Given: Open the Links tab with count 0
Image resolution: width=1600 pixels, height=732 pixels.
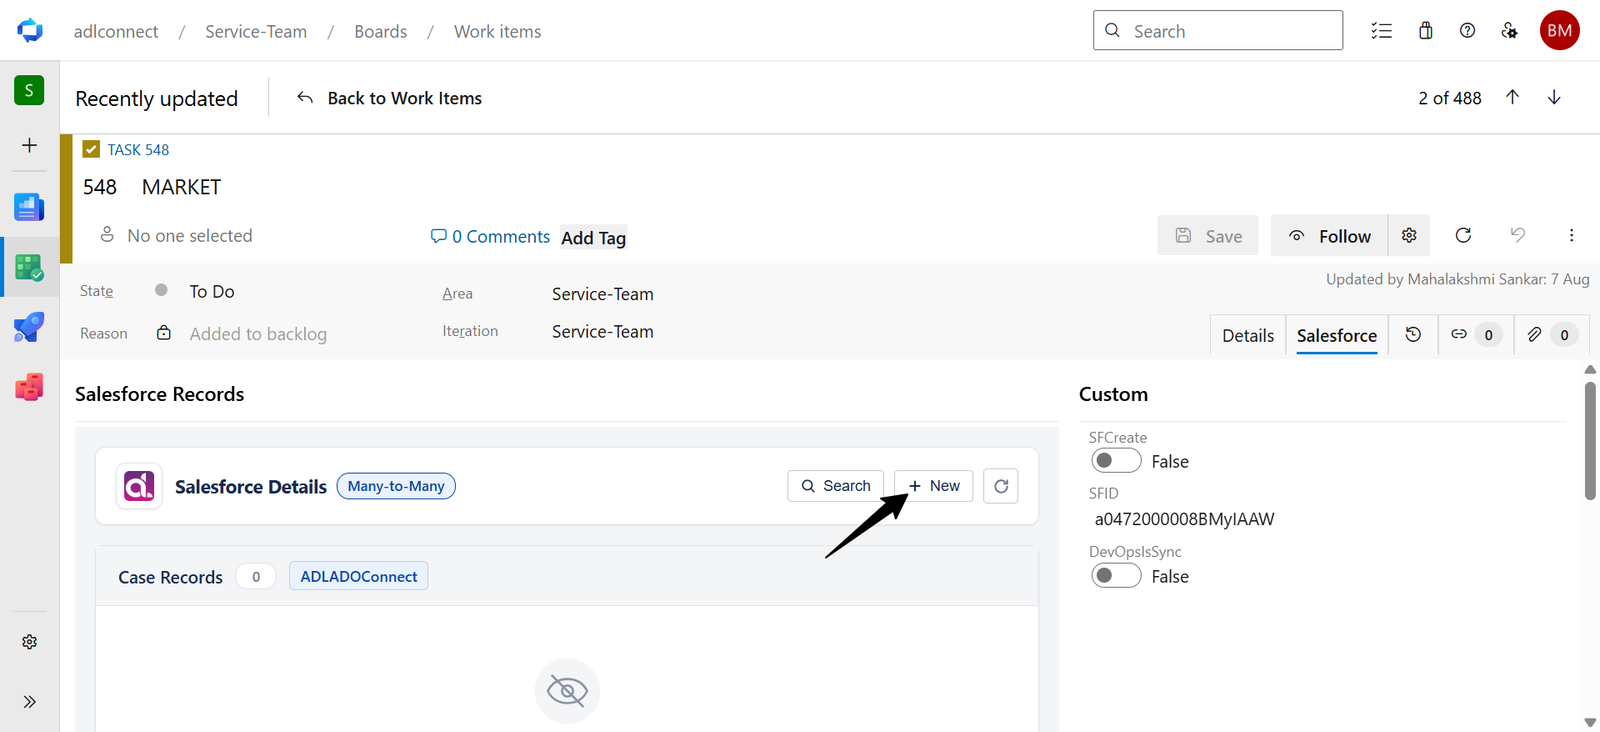Looking at the screenshot, I should (x=1475, y=335).
